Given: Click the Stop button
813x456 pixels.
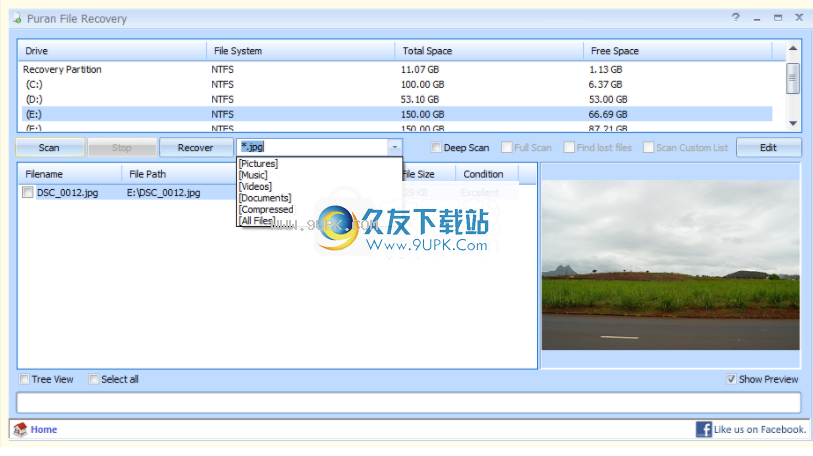Looking at the screenshot, I should (x=122, y=147).
